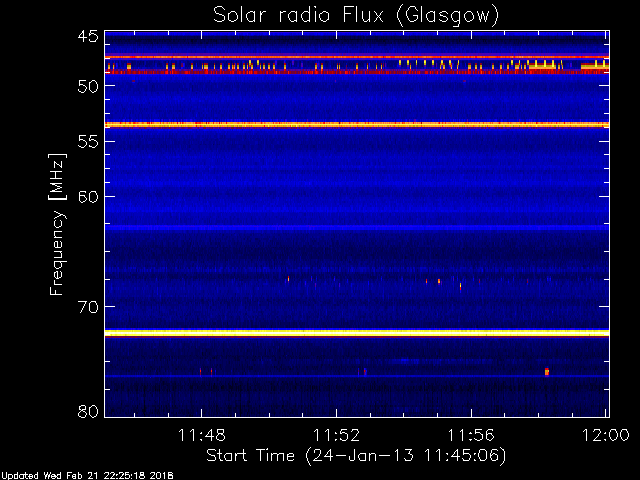This screenshot has height=480, width=640.
Task: Click the 11:56 time tick label
Action: (471, 435)
